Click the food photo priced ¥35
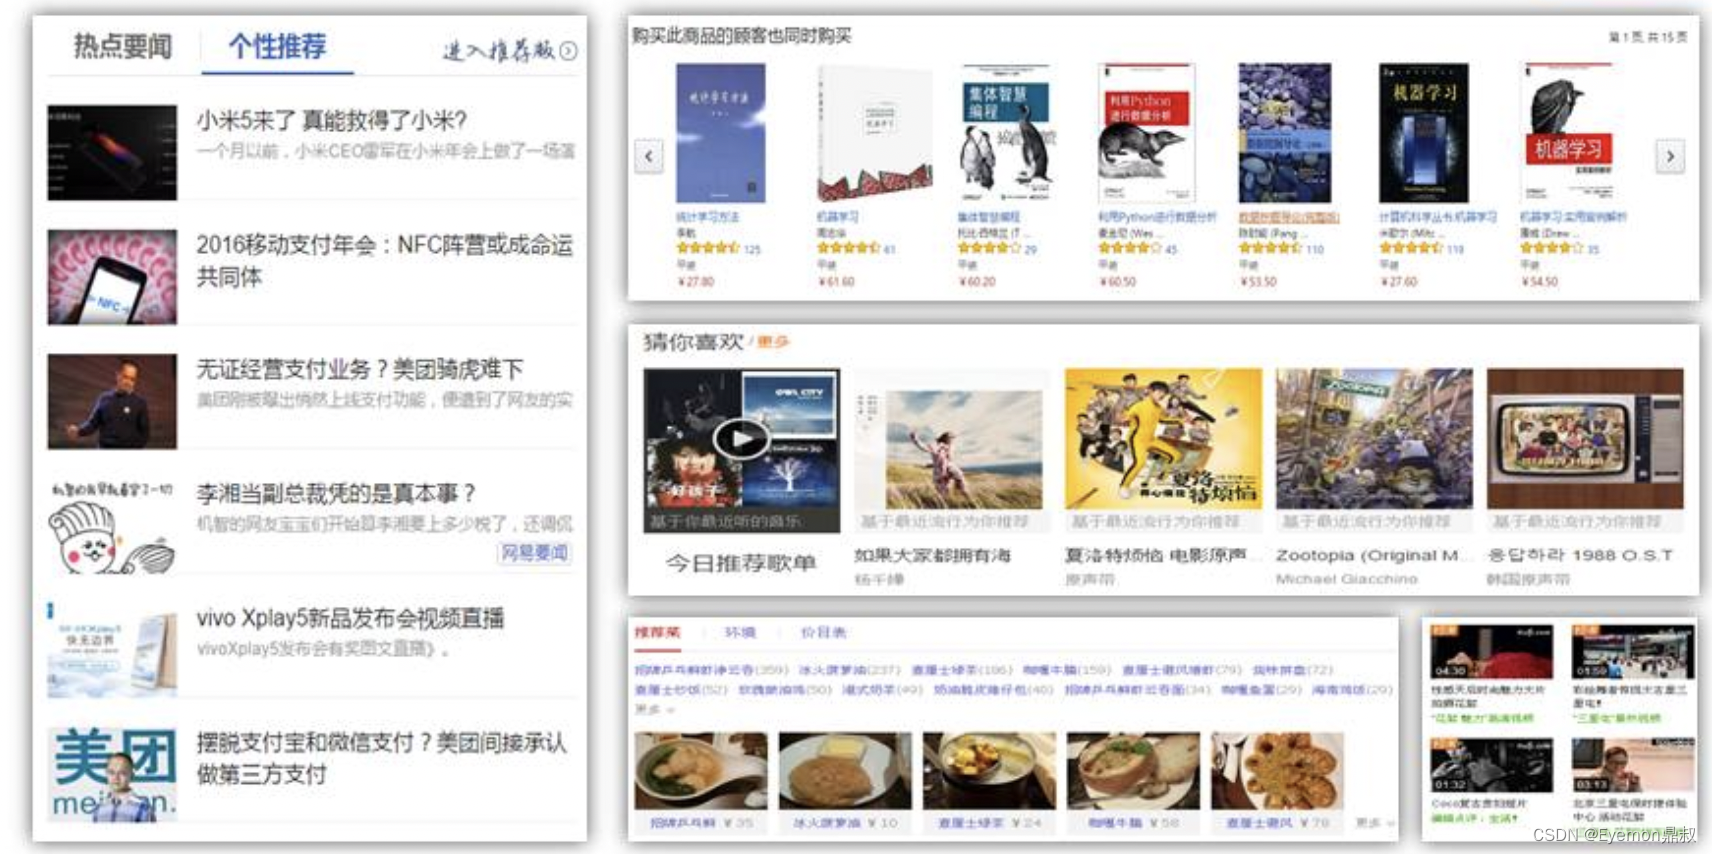The height and width of the screenshot is (854, 1712). pos(701,771)
